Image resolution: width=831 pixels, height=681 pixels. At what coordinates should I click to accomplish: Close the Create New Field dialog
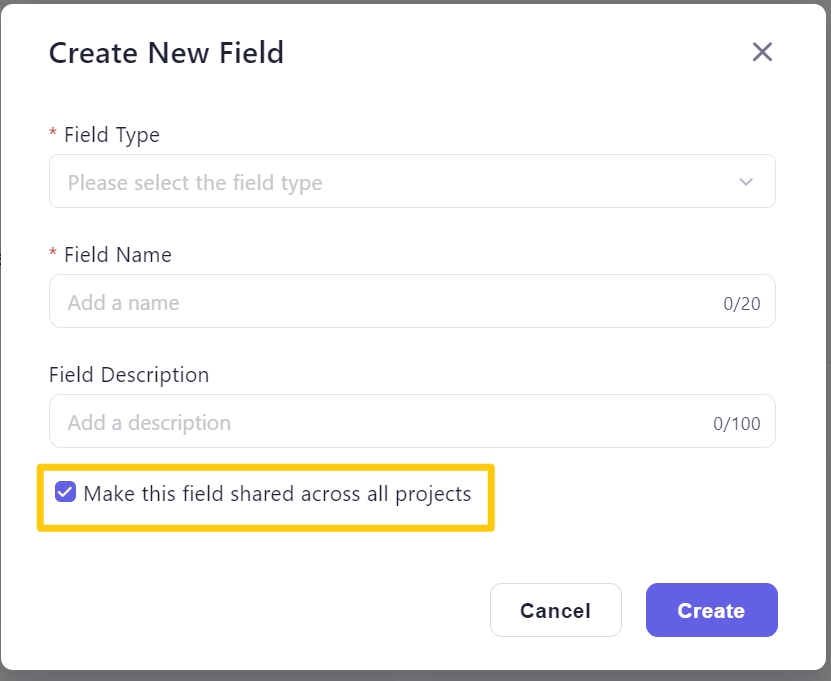pos(762,52)
